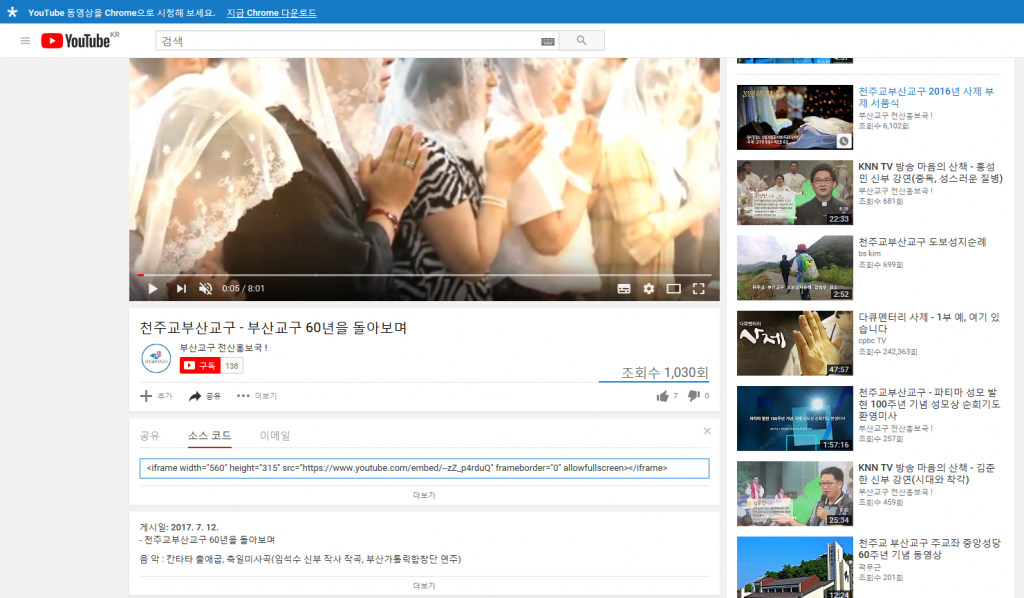Click the red 구독 subscribe button
This screenshot has height=598, width=1024.
(200, 366)
